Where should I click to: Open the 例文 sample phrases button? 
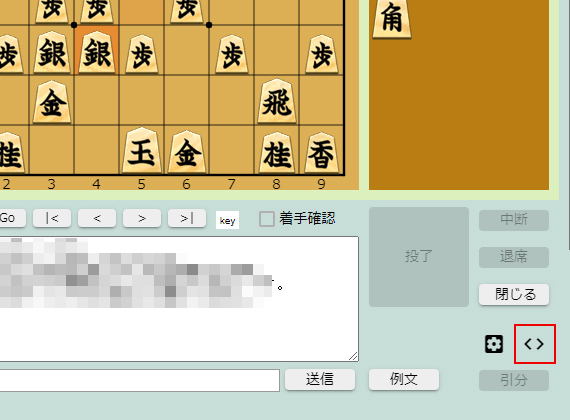[404, 380]
